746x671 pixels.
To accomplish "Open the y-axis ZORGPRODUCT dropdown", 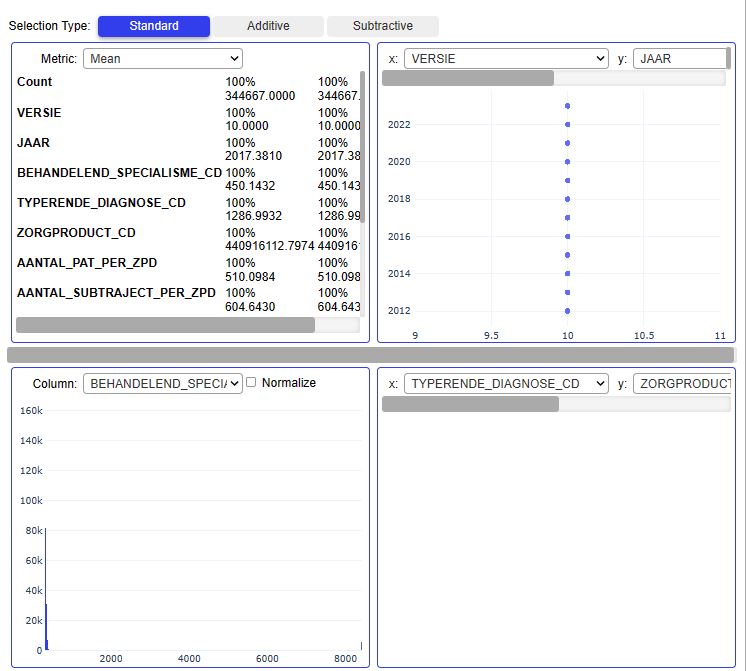I will (683, 384).
